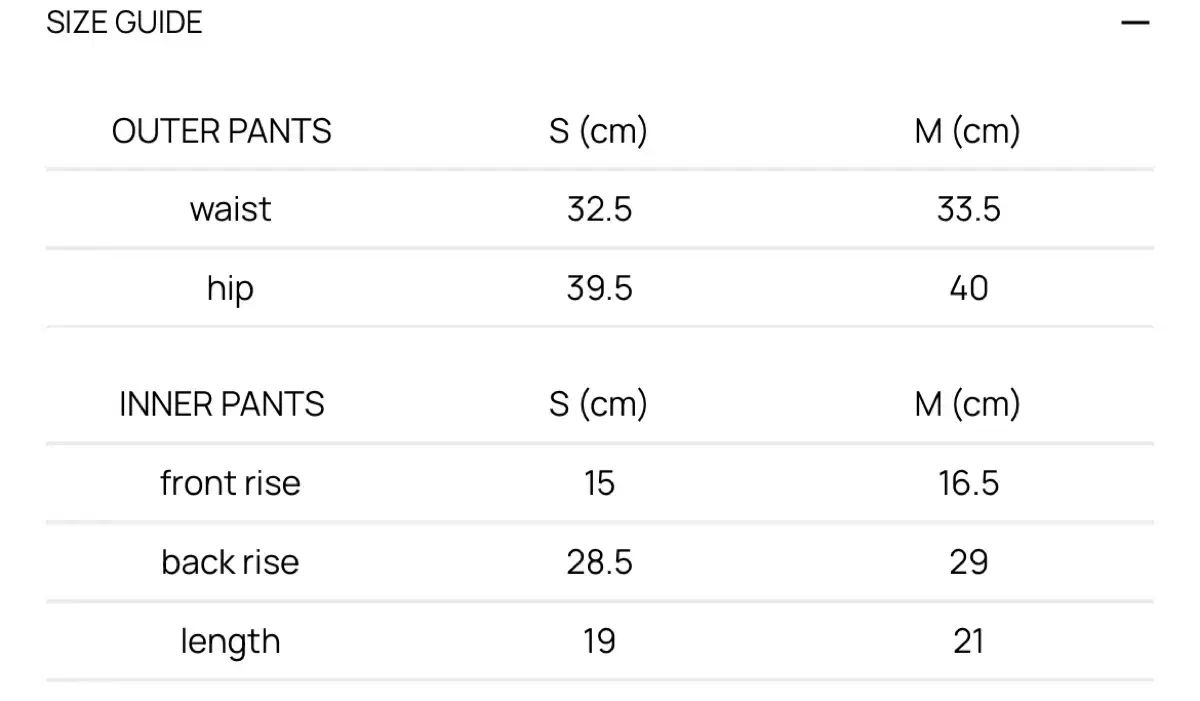
Task: Click the hip row label
Action: pos(230,288)
